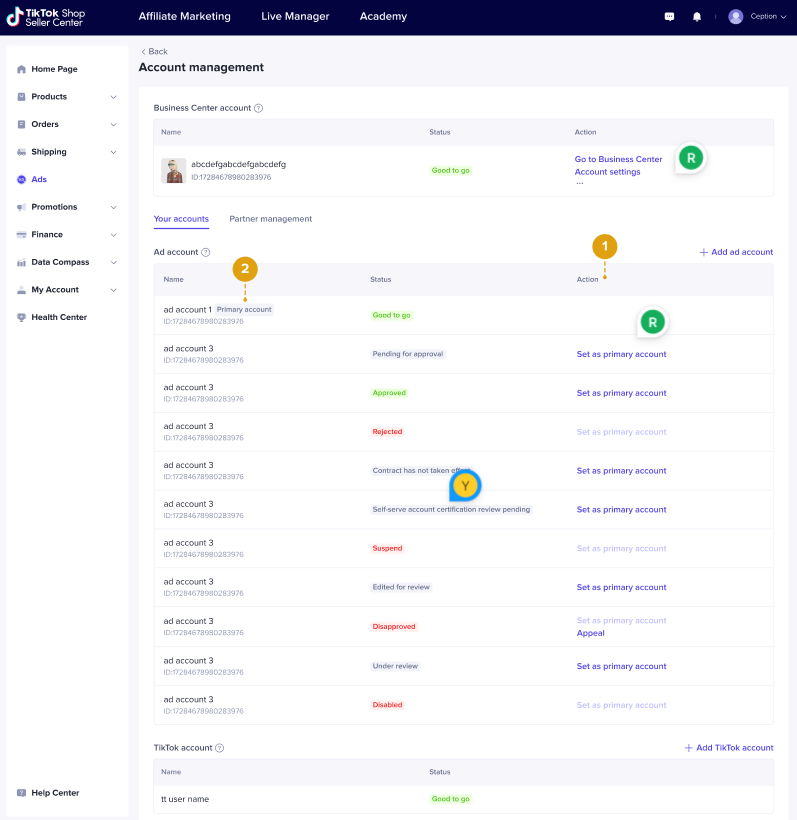Expand the Orders section chevron
Viewport: 797px width, 820px height.
point(113,125)
